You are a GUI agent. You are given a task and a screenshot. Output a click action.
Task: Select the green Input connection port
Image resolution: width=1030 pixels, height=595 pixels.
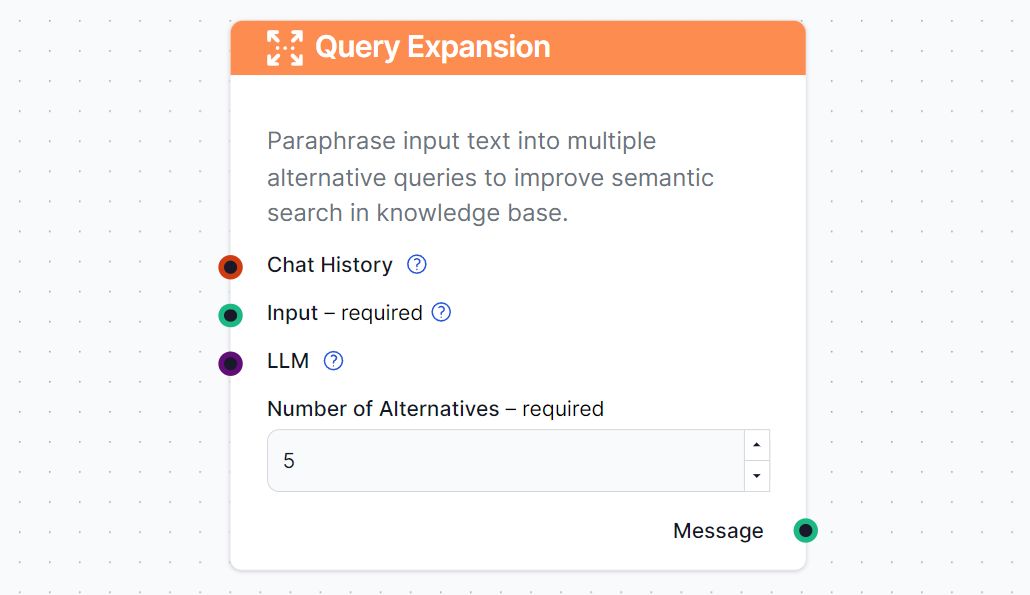tap(231, 315)
